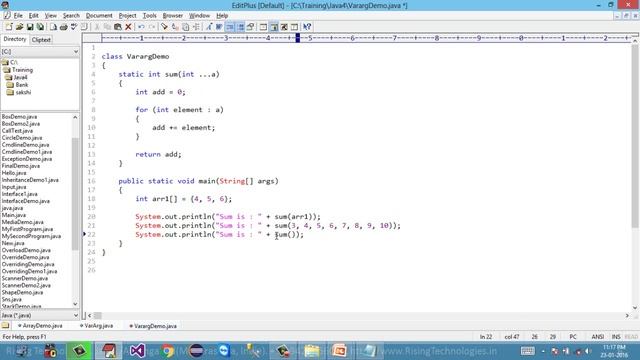Switch to the Directory panel tab
This screenshot has height=360, width=640.
click(x=15, y=39)
